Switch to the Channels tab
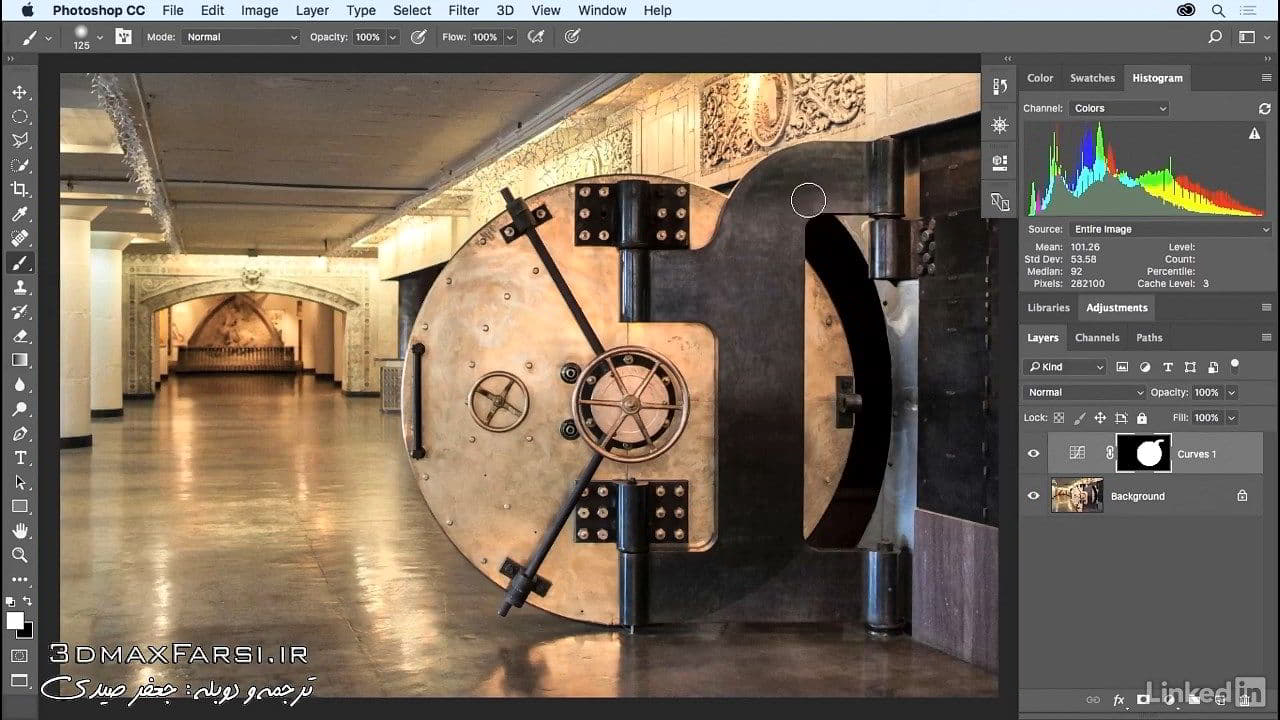This screenshot has height=720, width=1280. (x=1097, y=338)
